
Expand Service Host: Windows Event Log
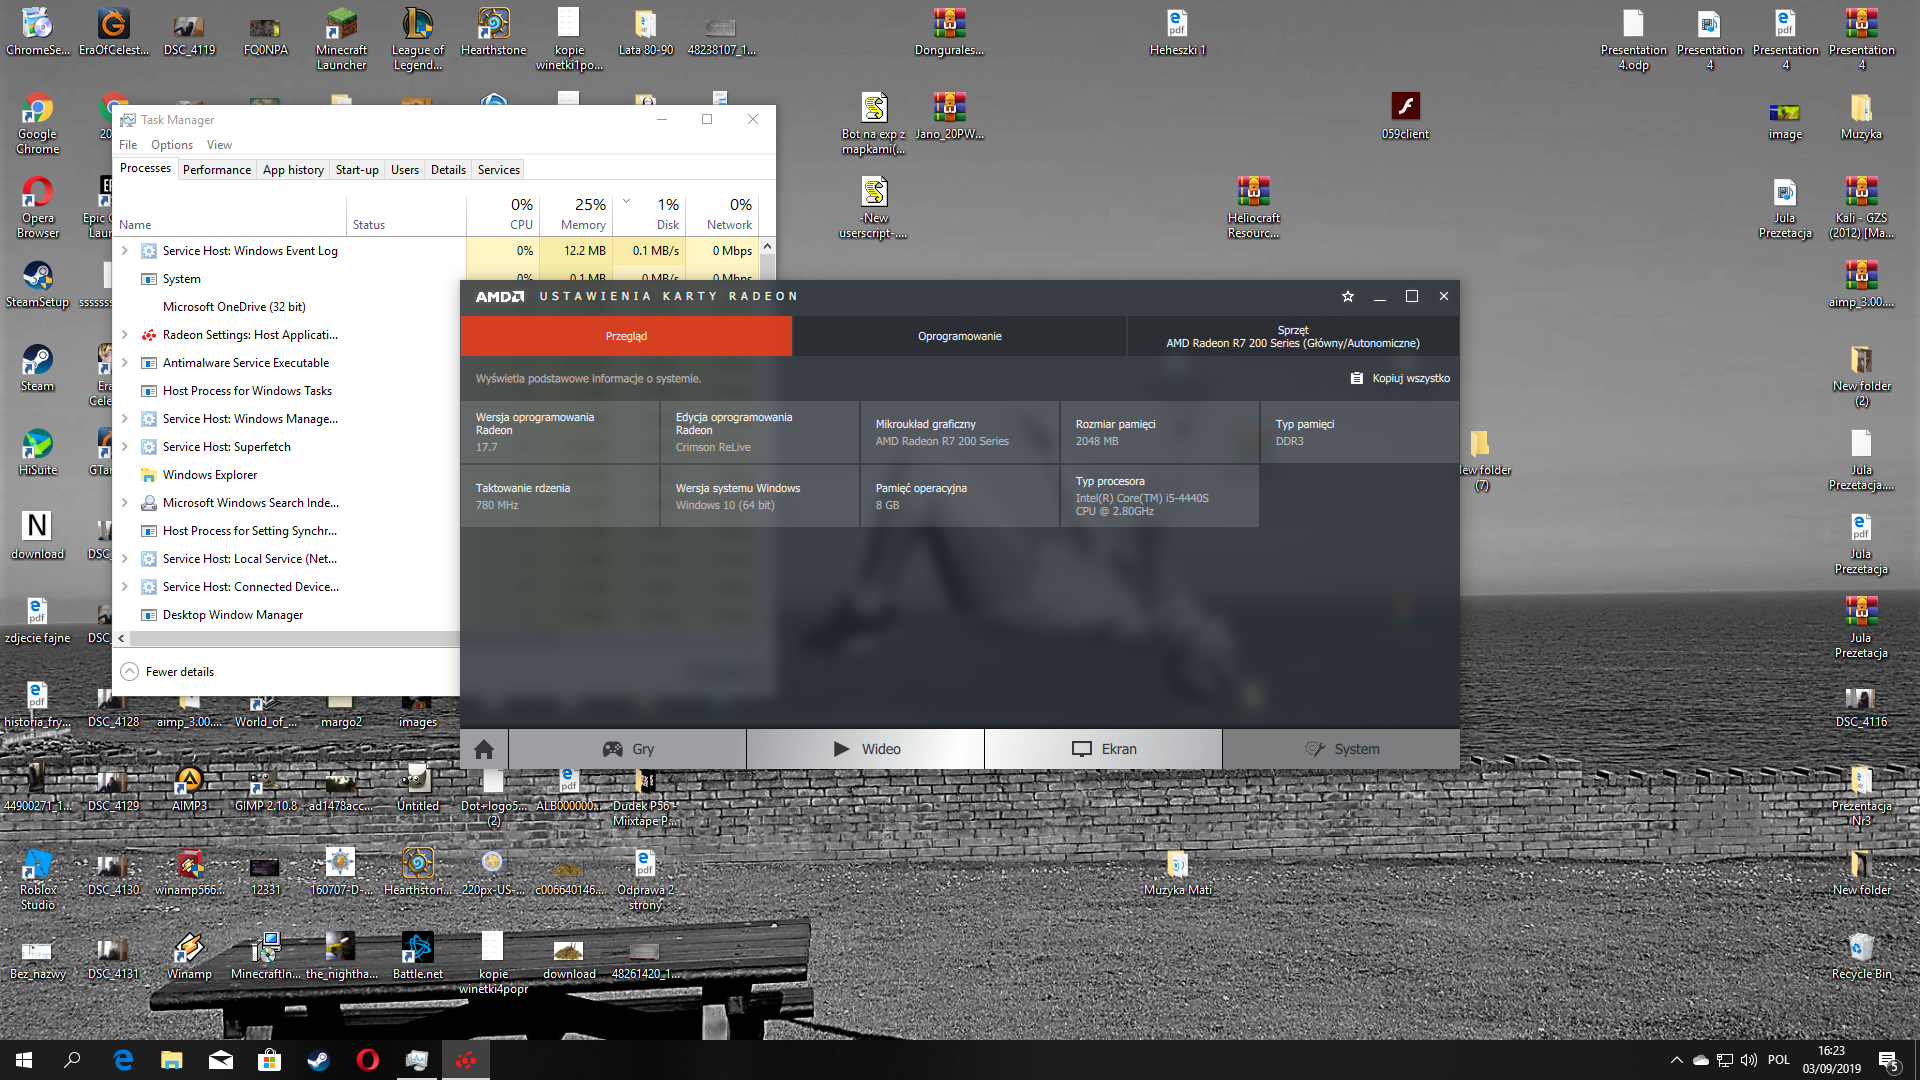[125, 251]
